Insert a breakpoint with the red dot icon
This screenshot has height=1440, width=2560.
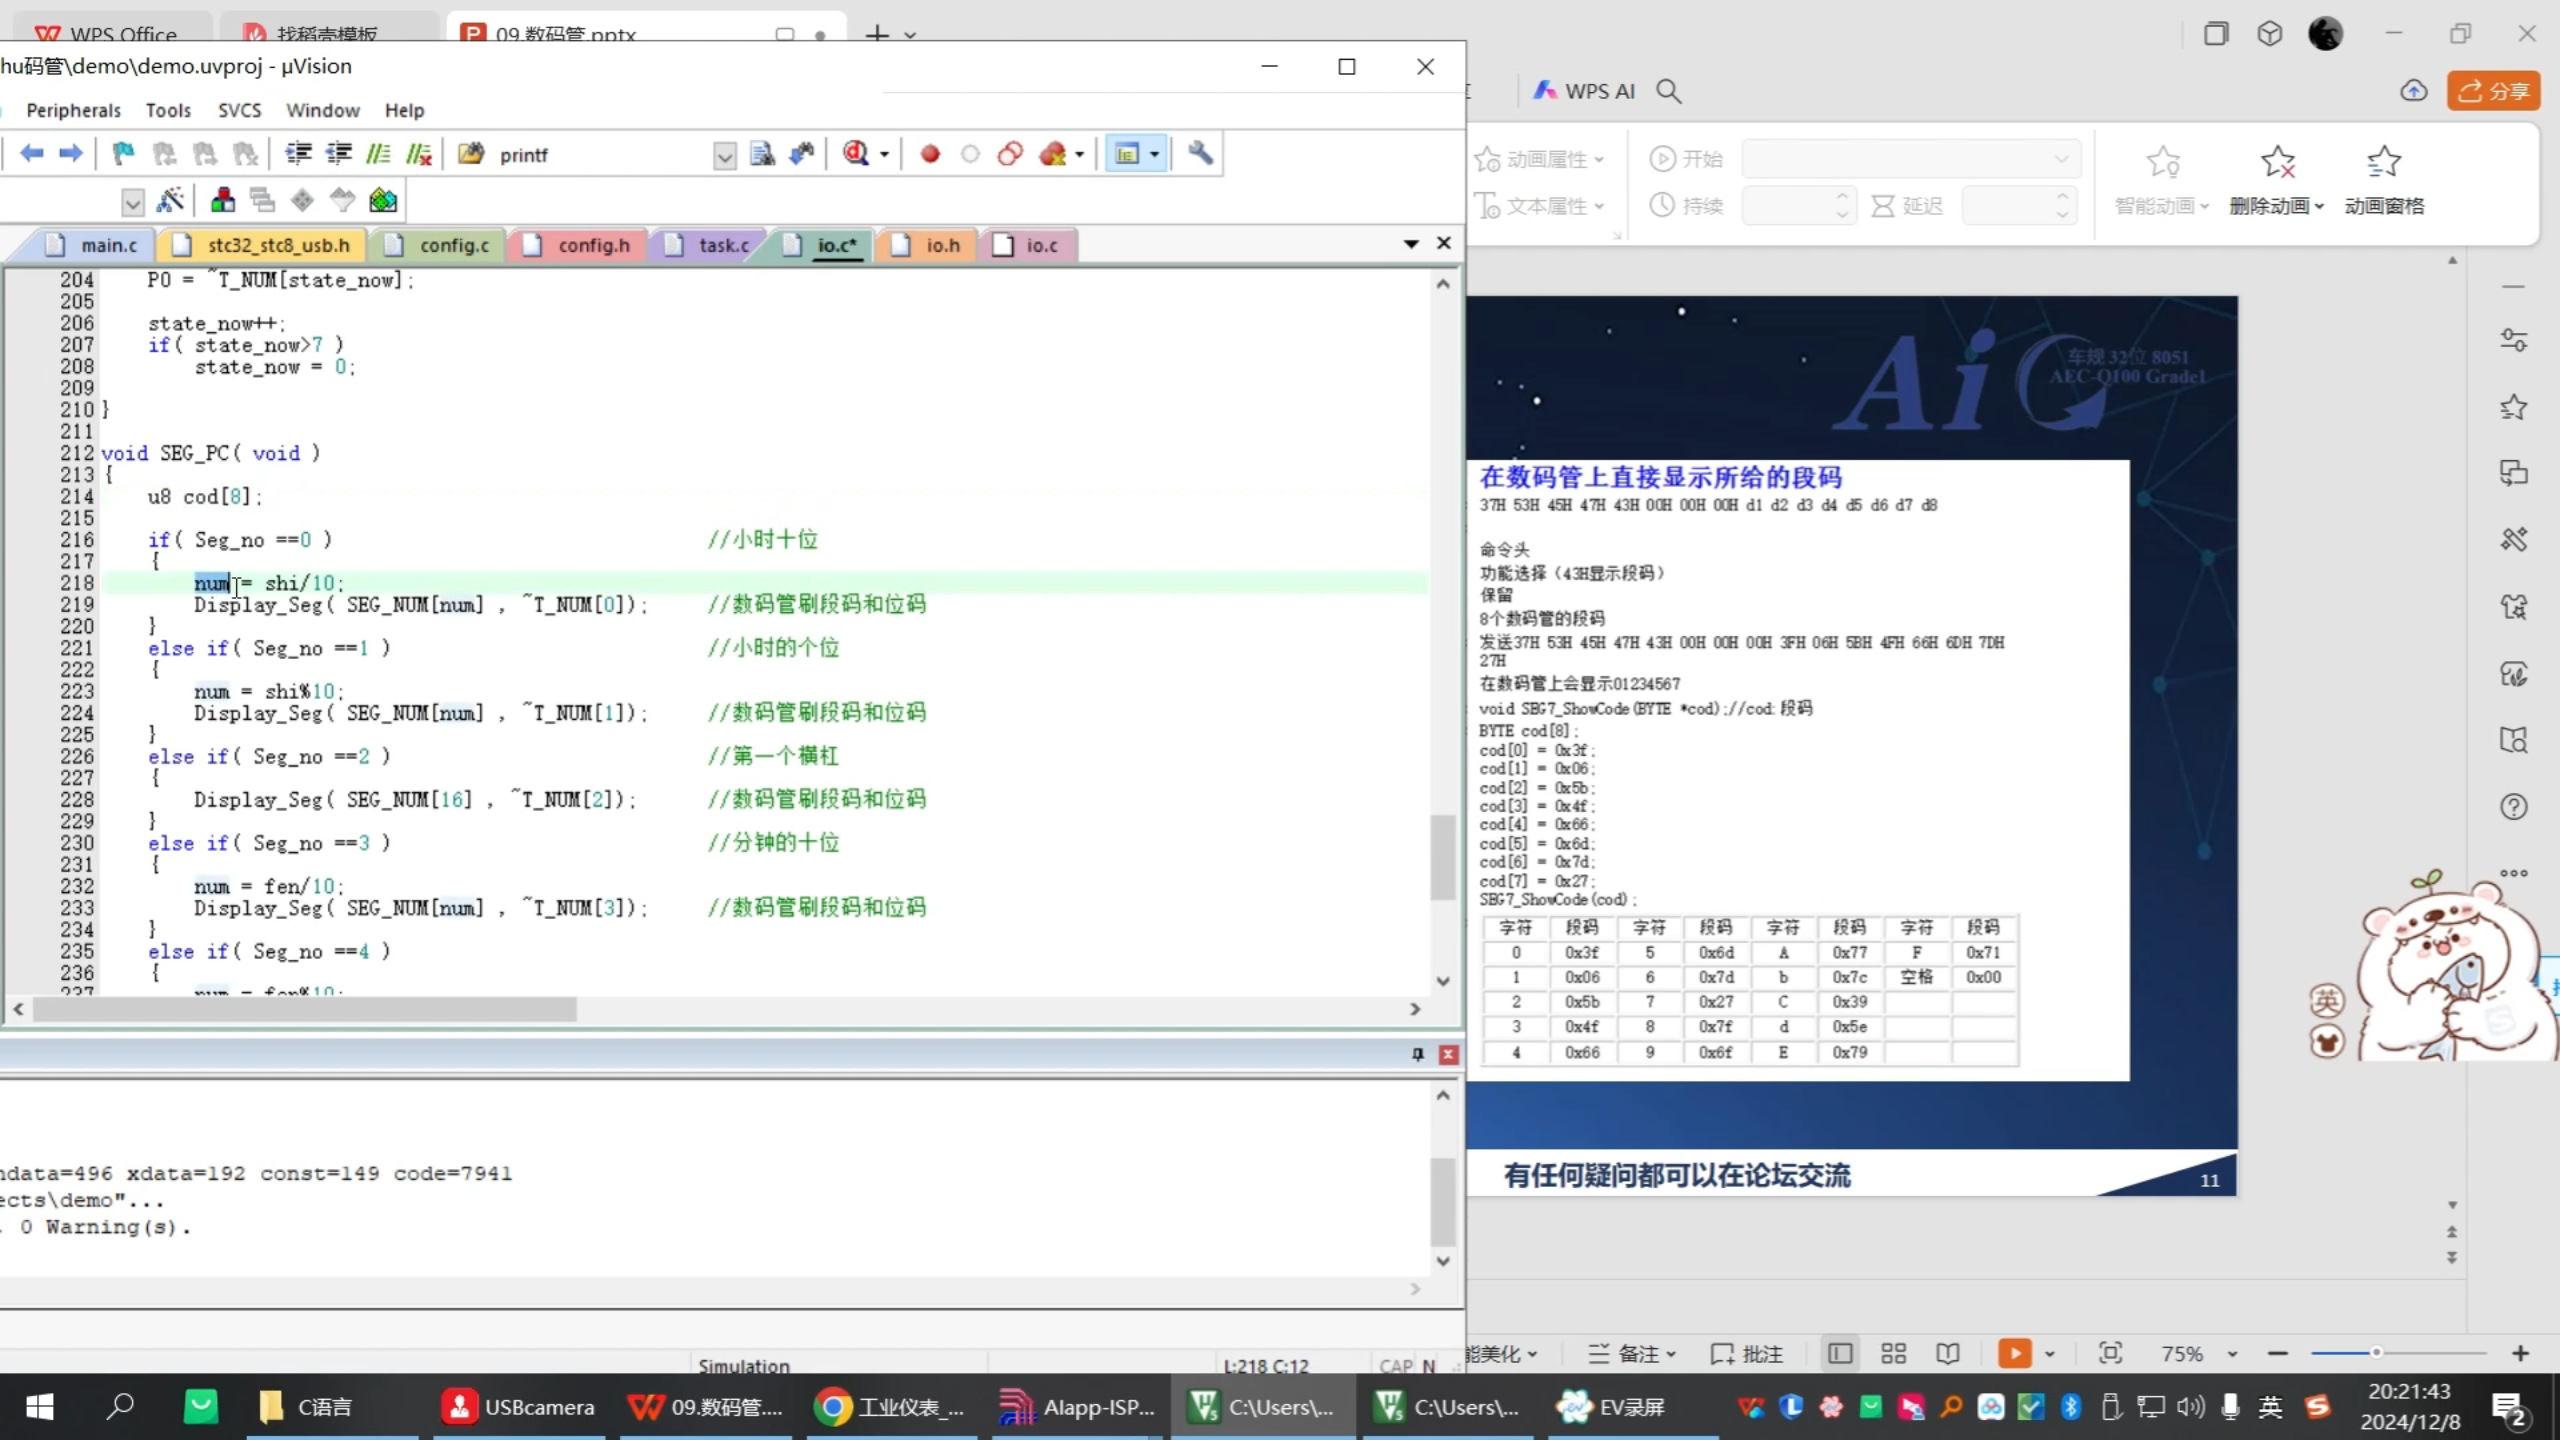928,153
